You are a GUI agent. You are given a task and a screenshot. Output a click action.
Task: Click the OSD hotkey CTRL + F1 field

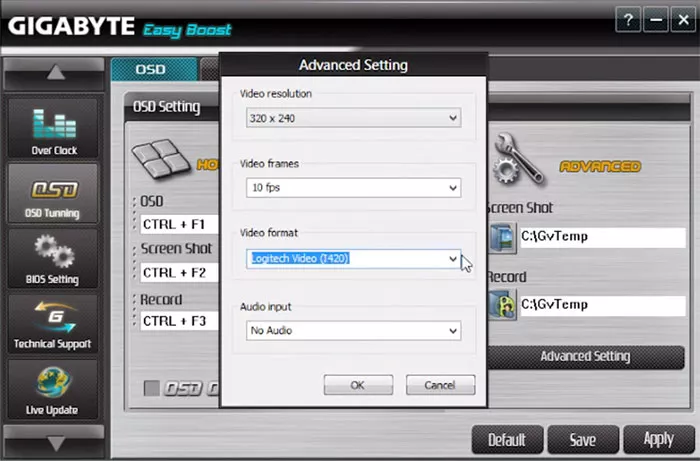[179, 224]
